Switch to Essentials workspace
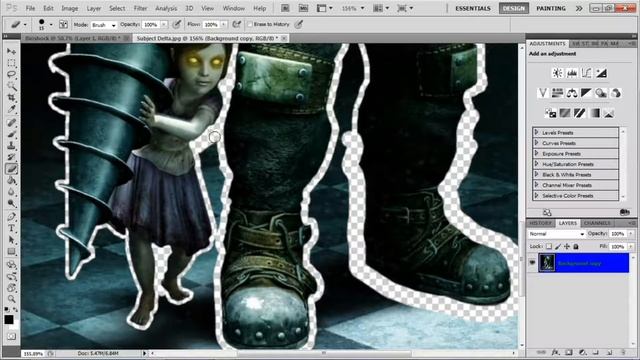Image resolution: width=640 pixels, height=360 pixels. (x=473, y=8)
